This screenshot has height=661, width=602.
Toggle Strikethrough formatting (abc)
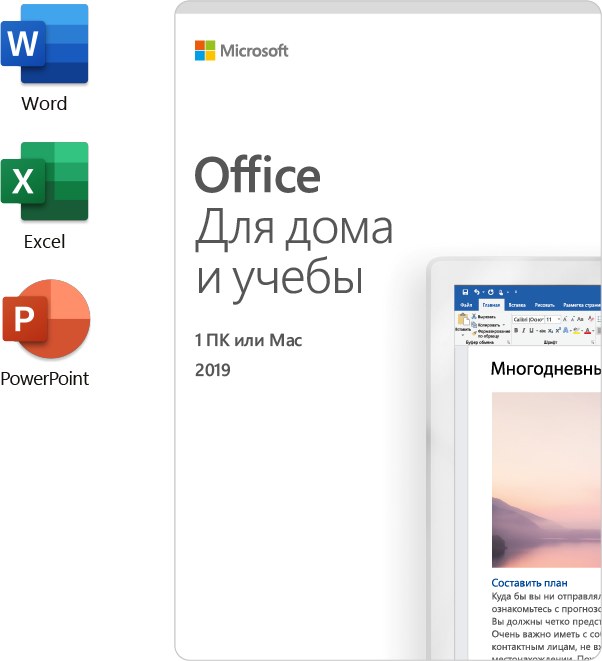pos(543,331)
